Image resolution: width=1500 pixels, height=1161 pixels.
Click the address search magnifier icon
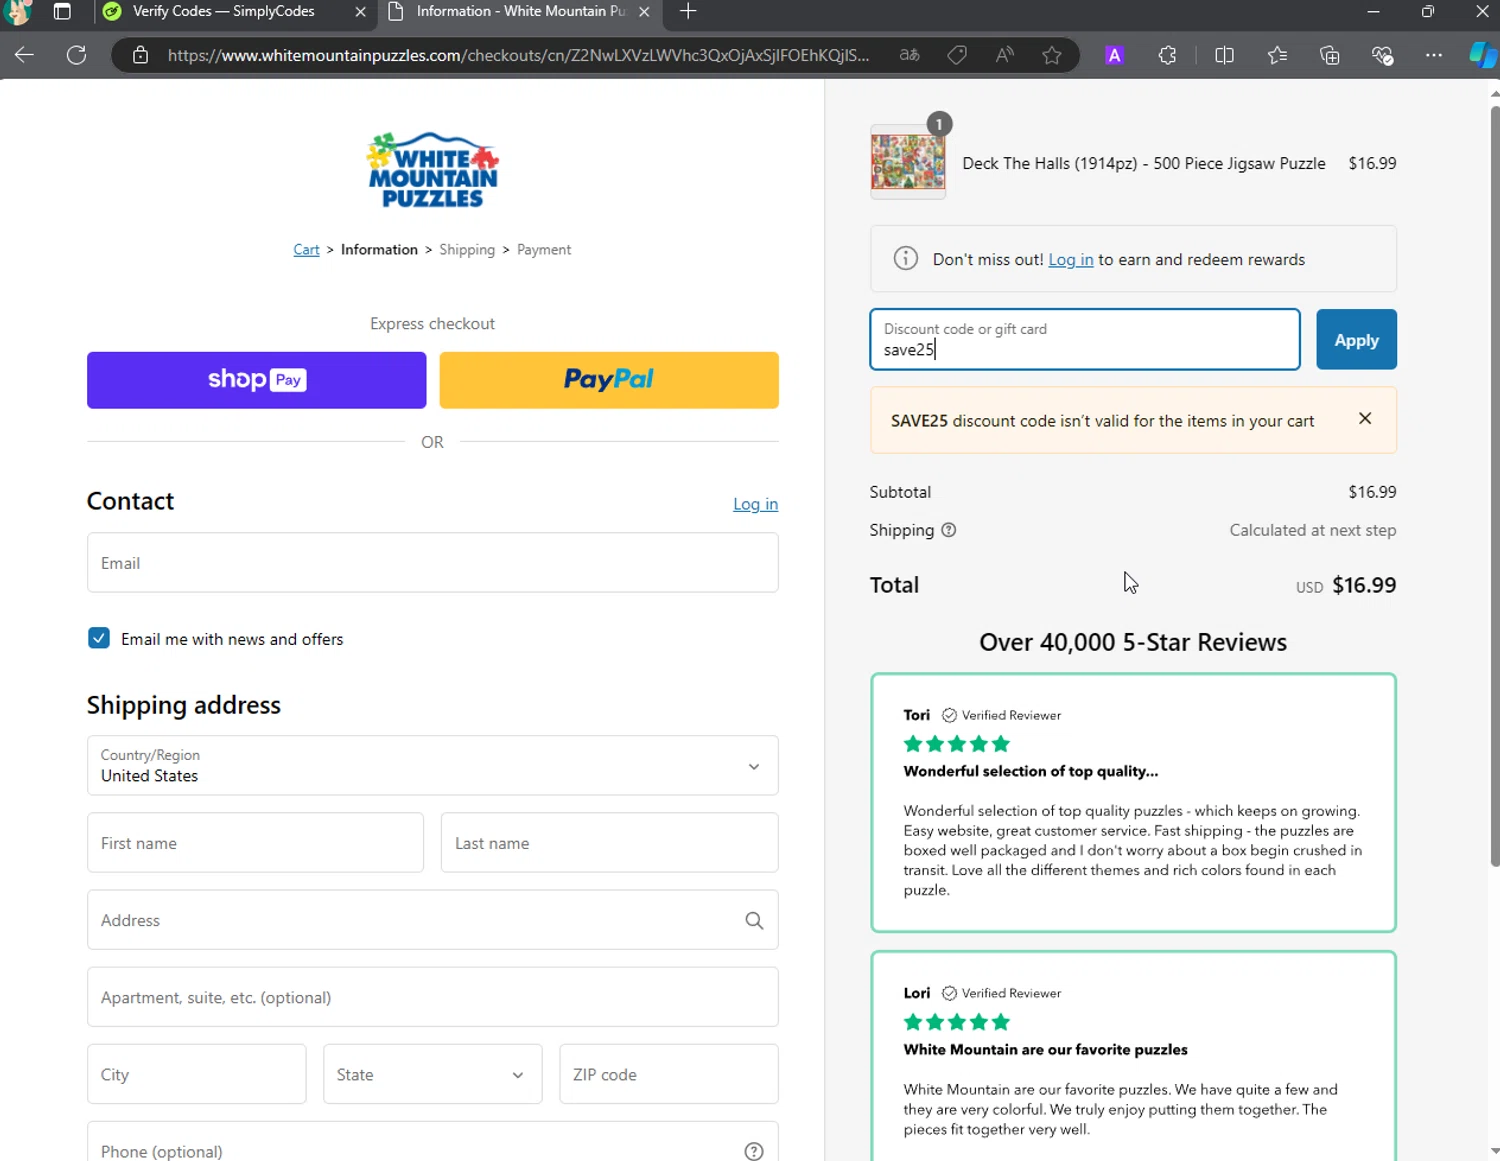click(754, 920)
